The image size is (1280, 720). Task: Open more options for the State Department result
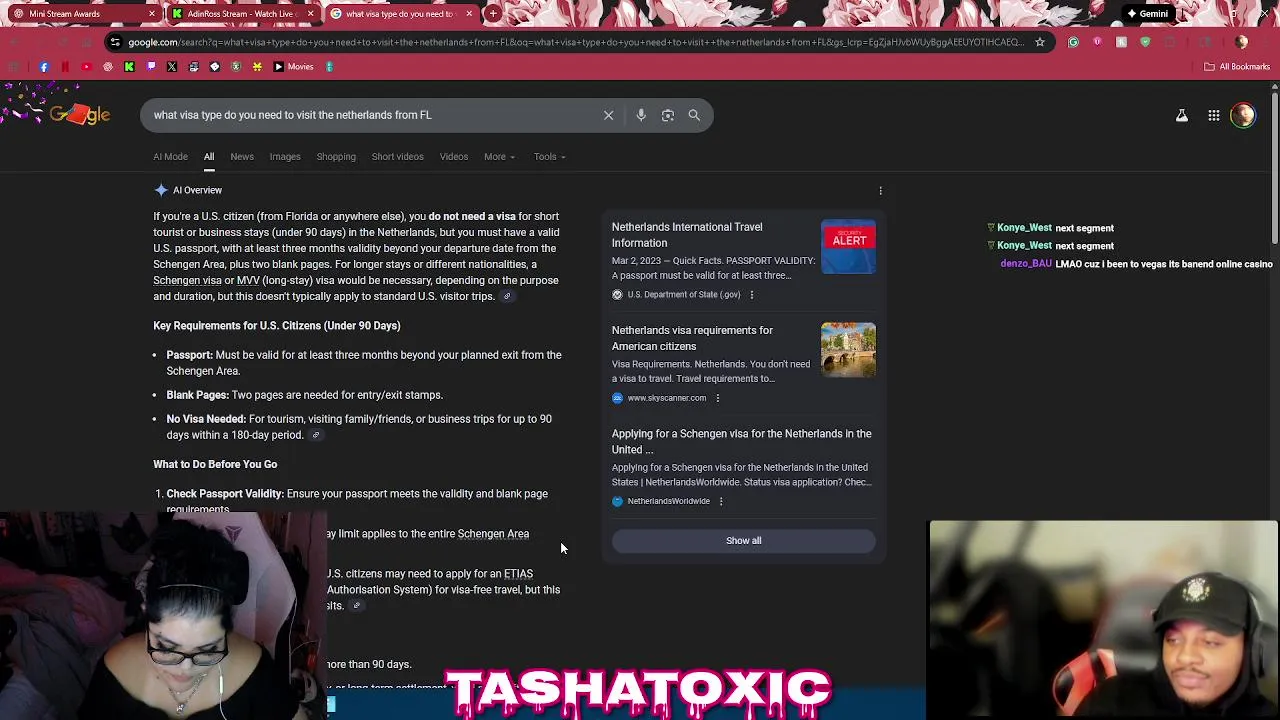point(752,295)
